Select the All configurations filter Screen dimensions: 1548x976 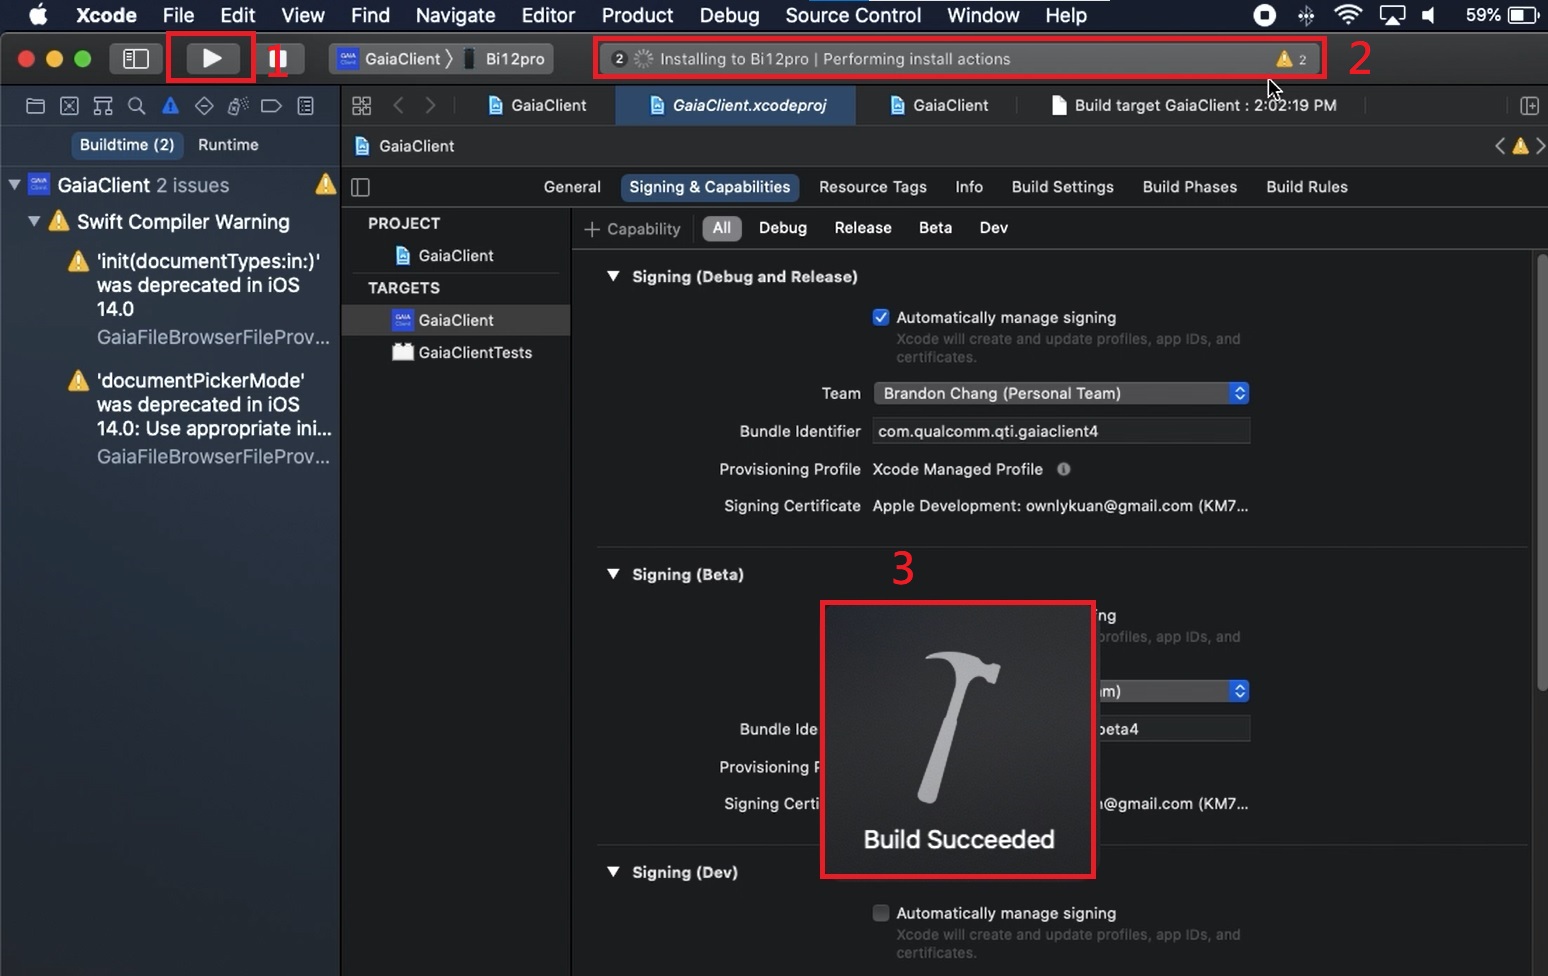722,228
